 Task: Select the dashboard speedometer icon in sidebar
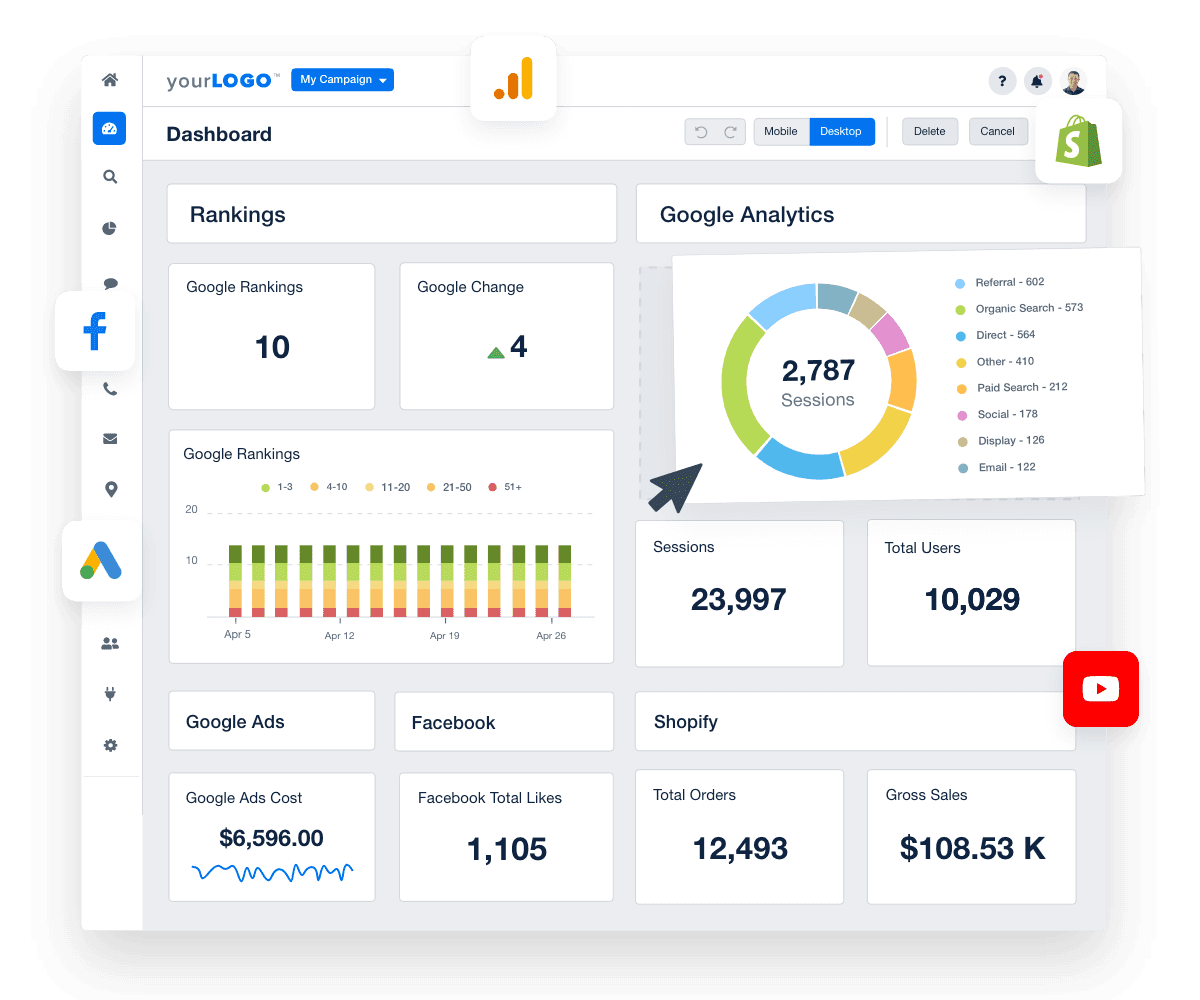[x=109, y=128]
